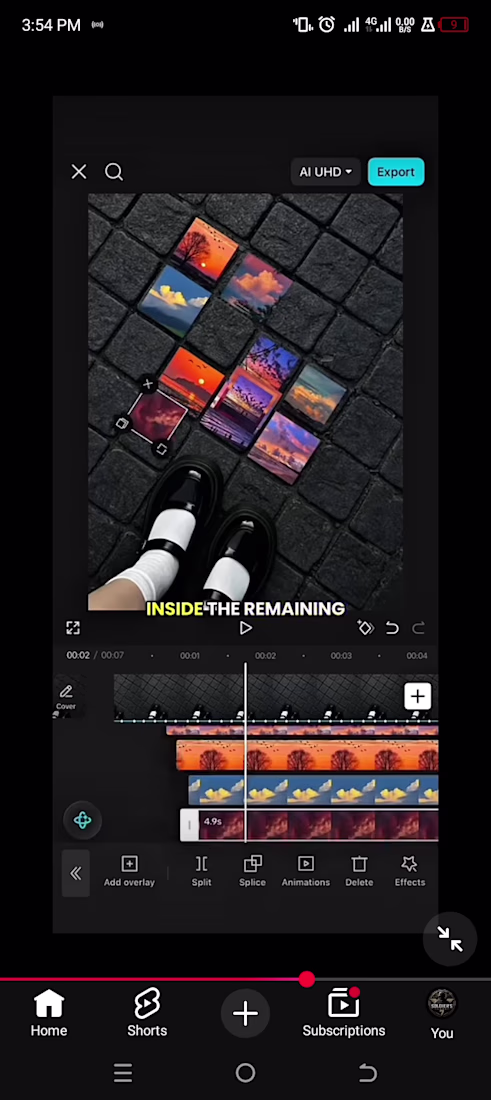The height and width of the screenshot is (1100, 491).
Task: Tap Android back arrow button
Action: pyautogui.click(x=368, y=1073)
